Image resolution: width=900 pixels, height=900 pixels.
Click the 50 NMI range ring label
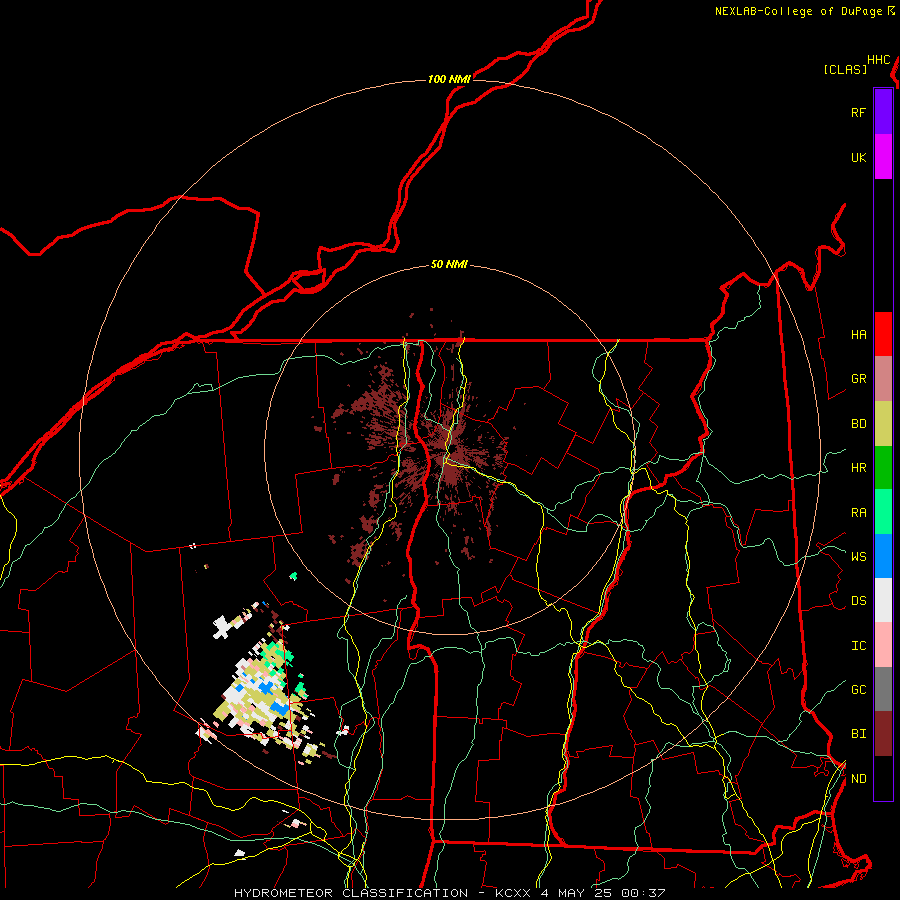(449, 264)
